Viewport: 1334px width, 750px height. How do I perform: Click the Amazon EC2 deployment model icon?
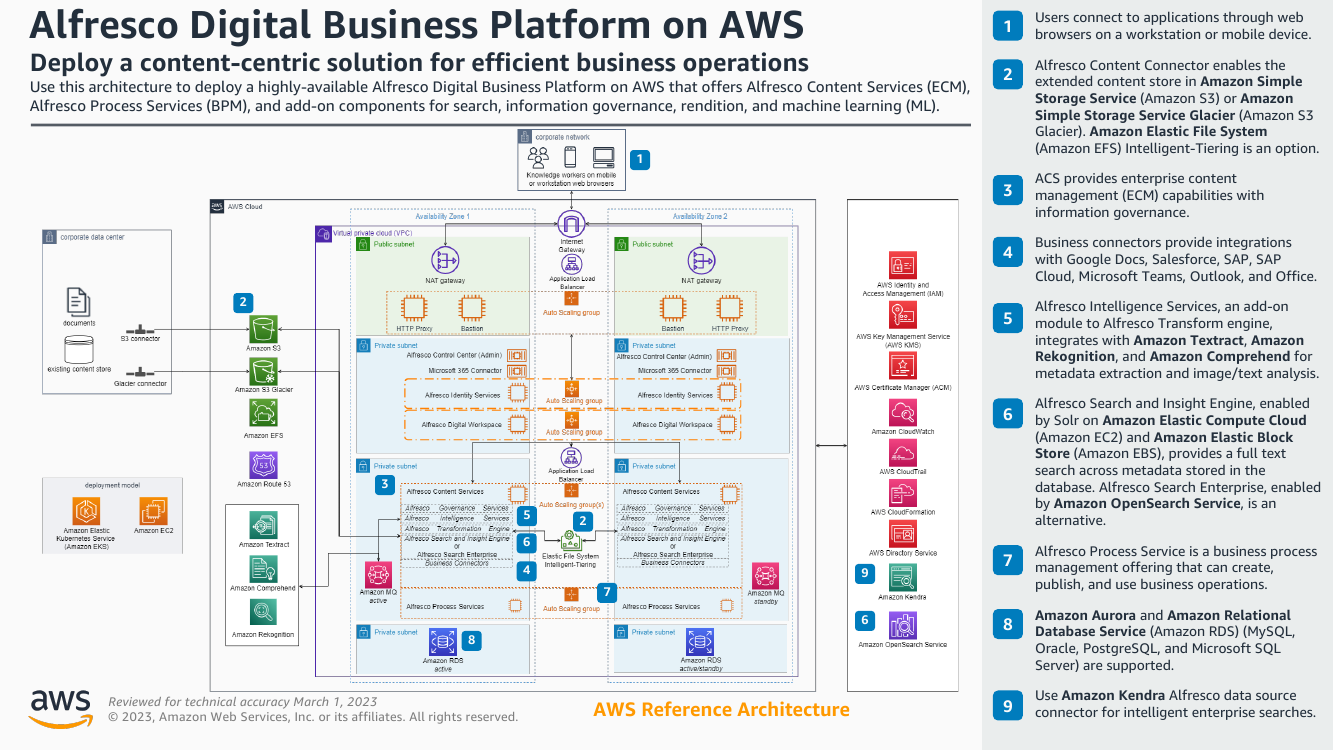153,511
